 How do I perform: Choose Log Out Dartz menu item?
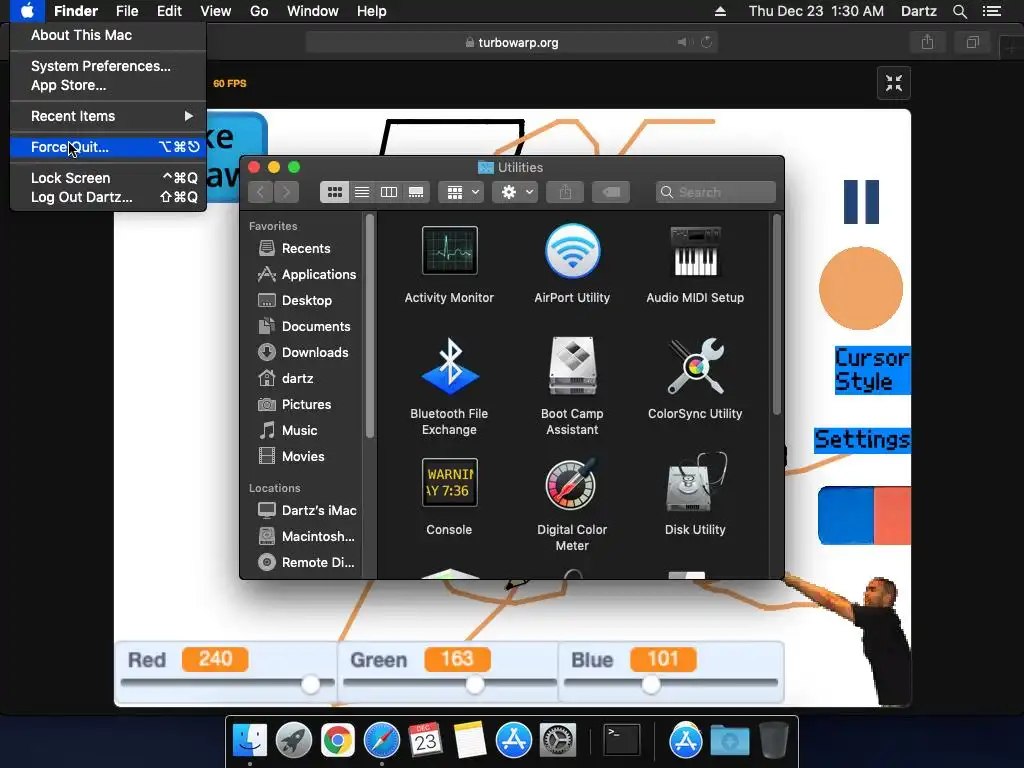[108, 197]
